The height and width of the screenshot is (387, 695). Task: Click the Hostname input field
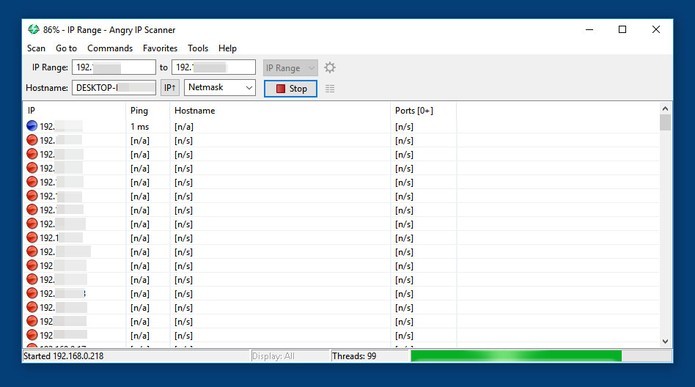(114, 88)
